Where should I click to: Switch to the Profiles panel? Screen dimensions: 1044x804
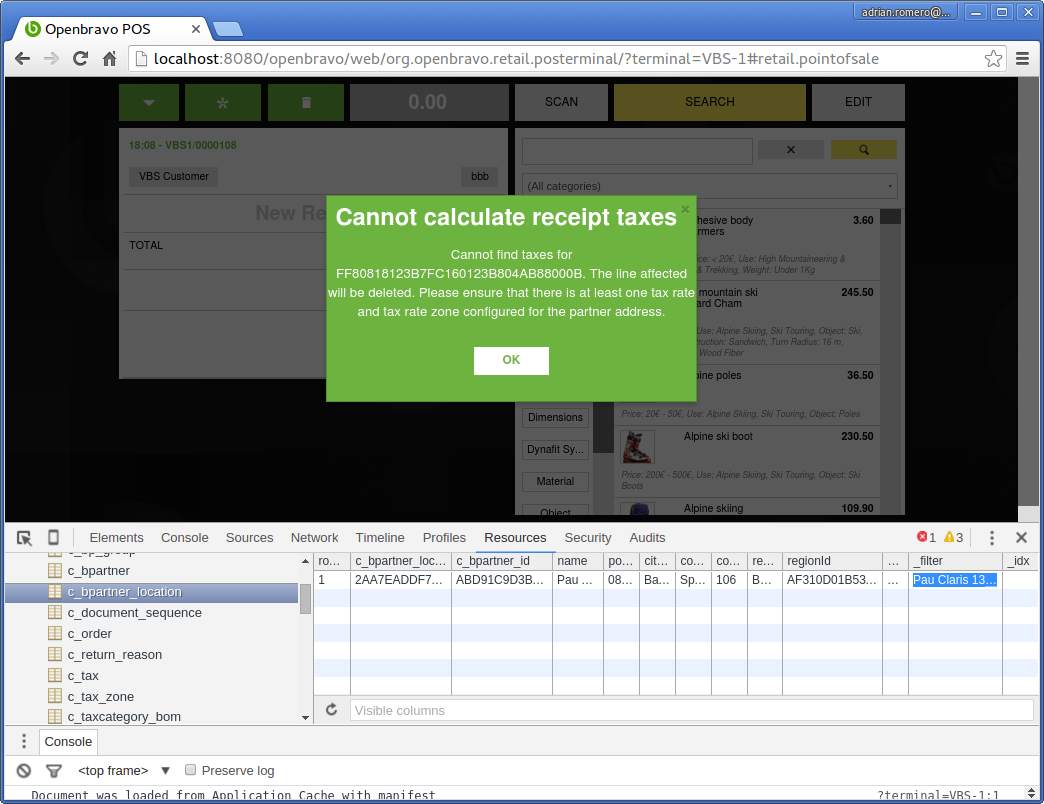point(444,538)
